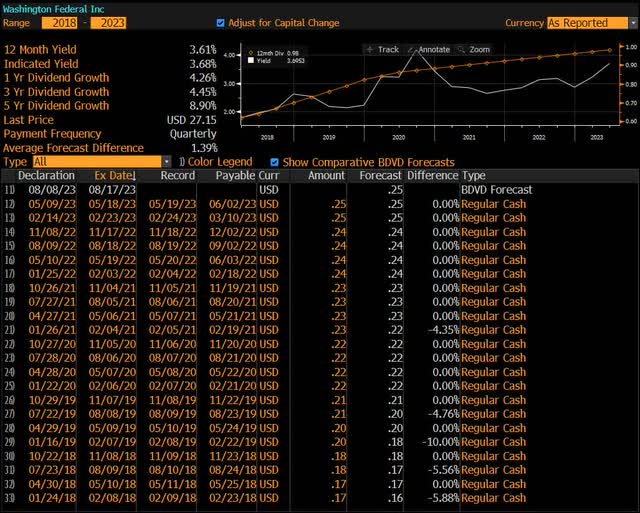The image size is (640, 513).
Task: Click the Difference column header
Action: coord(433,175)
